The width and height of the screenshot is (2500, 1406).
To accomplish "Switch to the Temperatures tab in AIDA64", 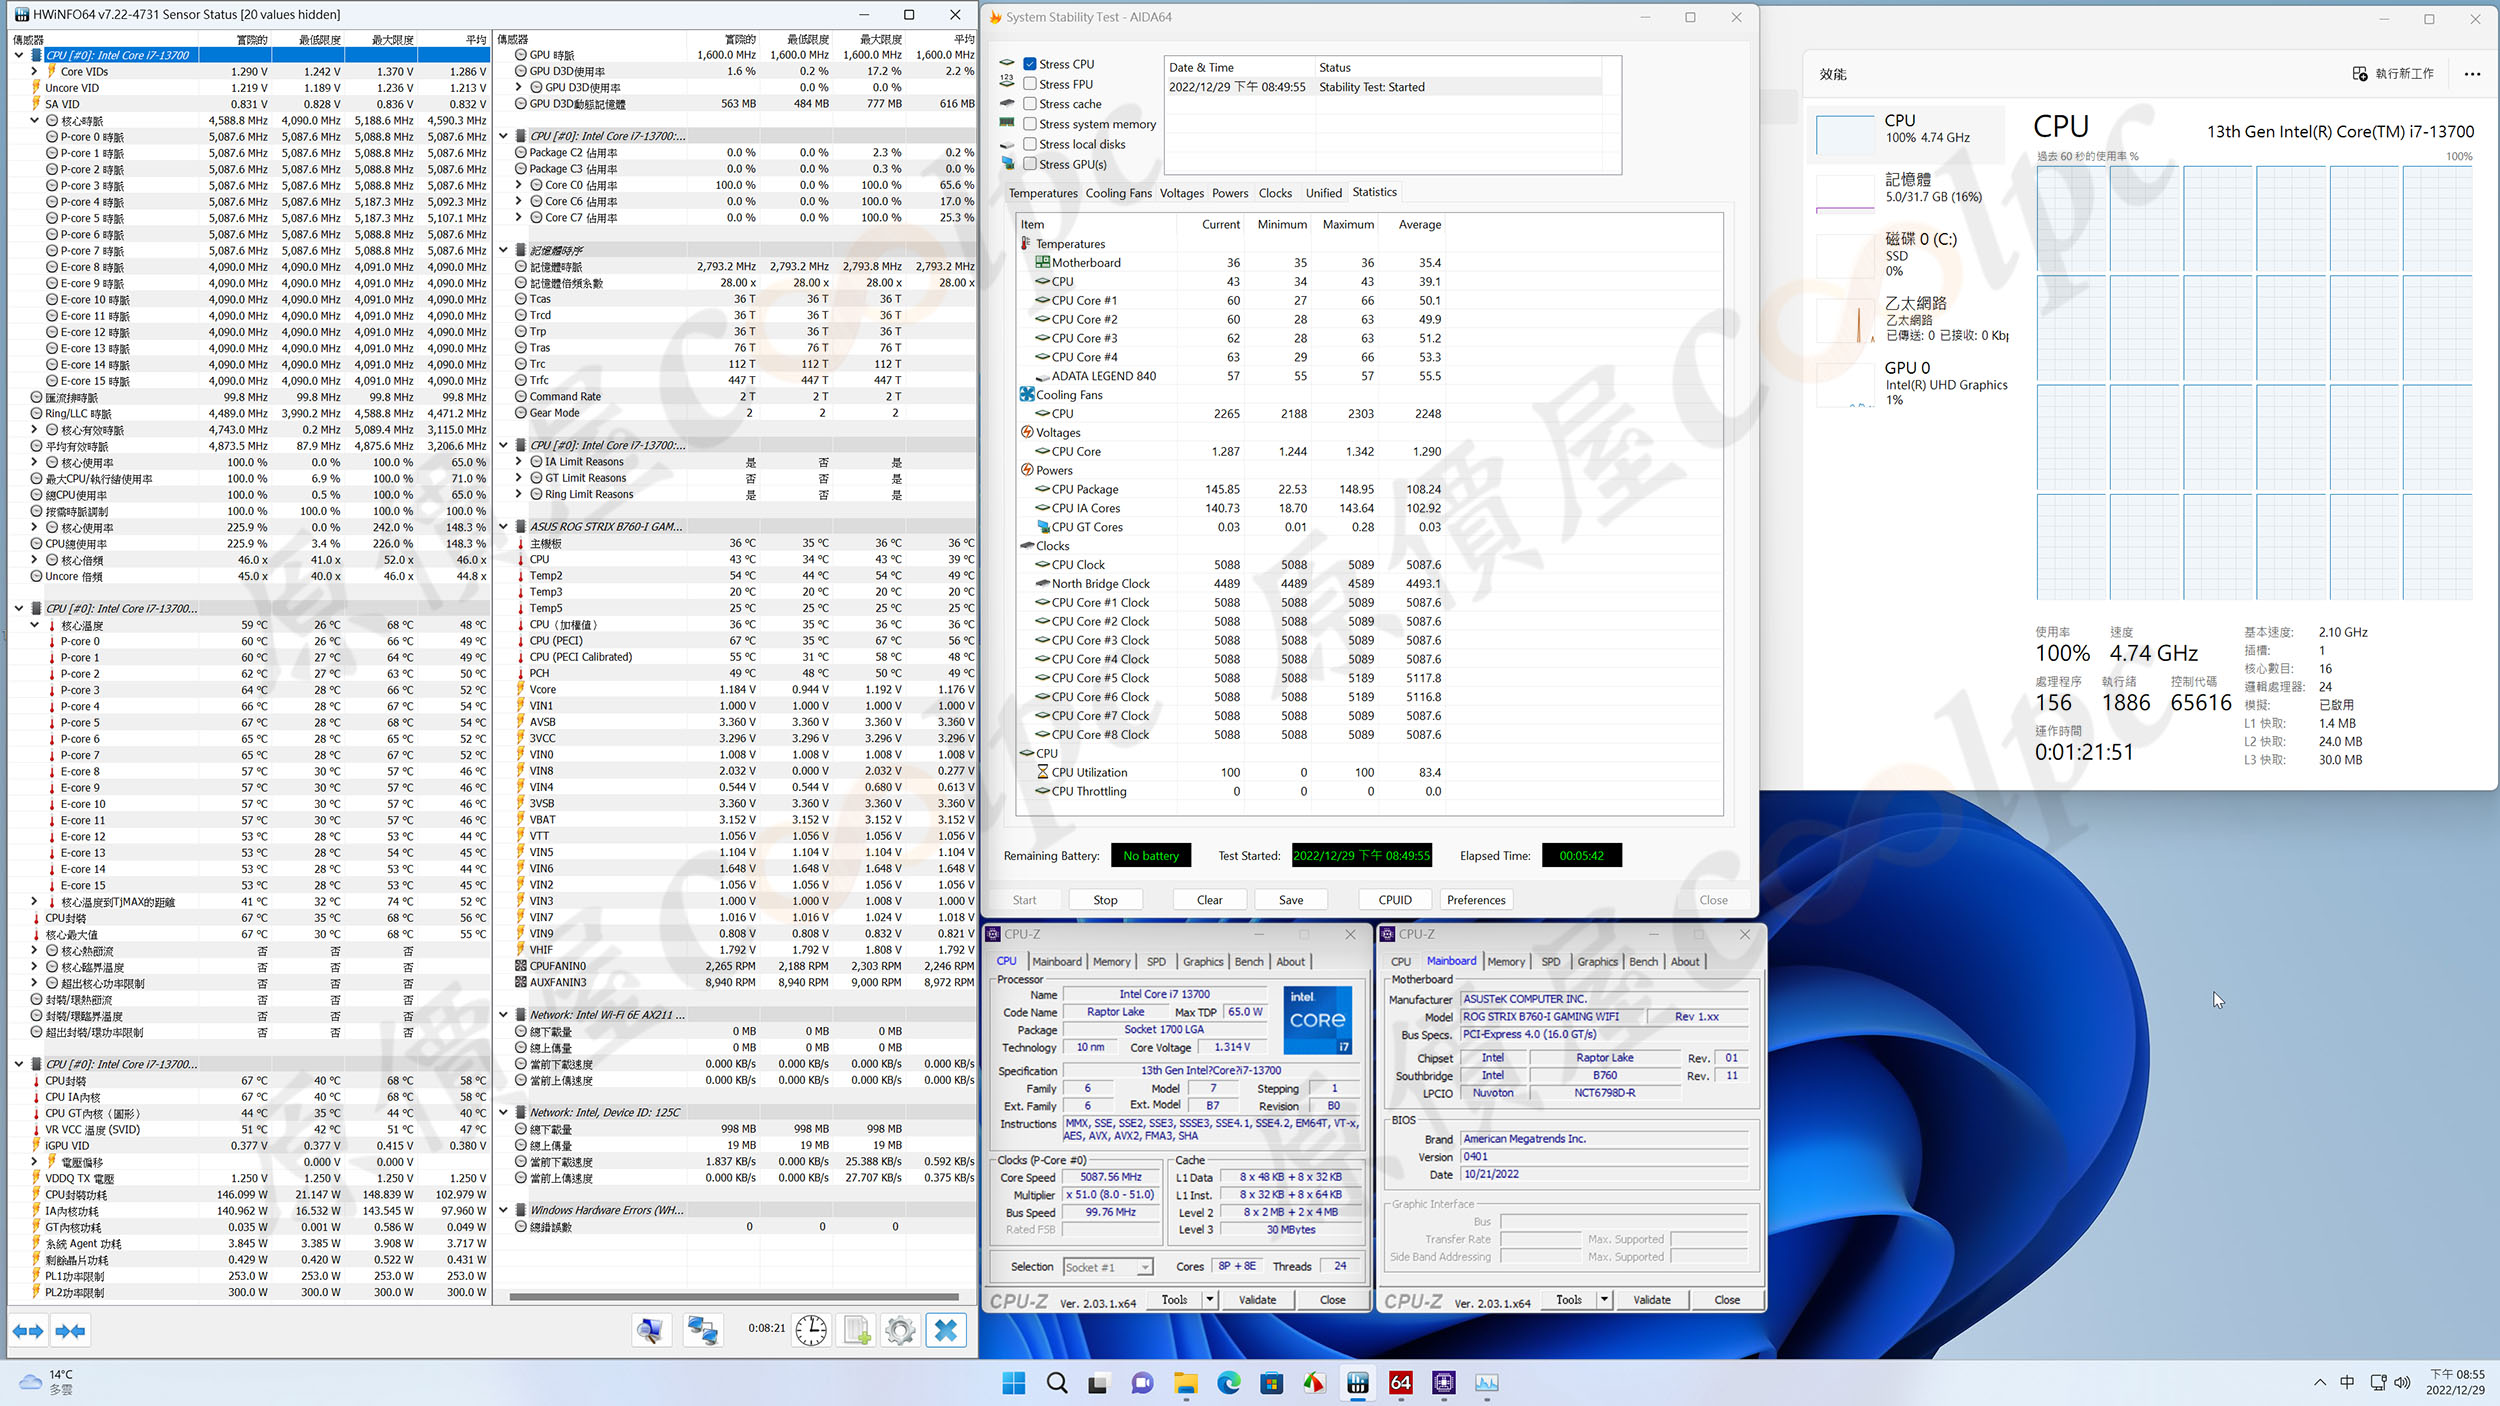I will point(1043,193).
